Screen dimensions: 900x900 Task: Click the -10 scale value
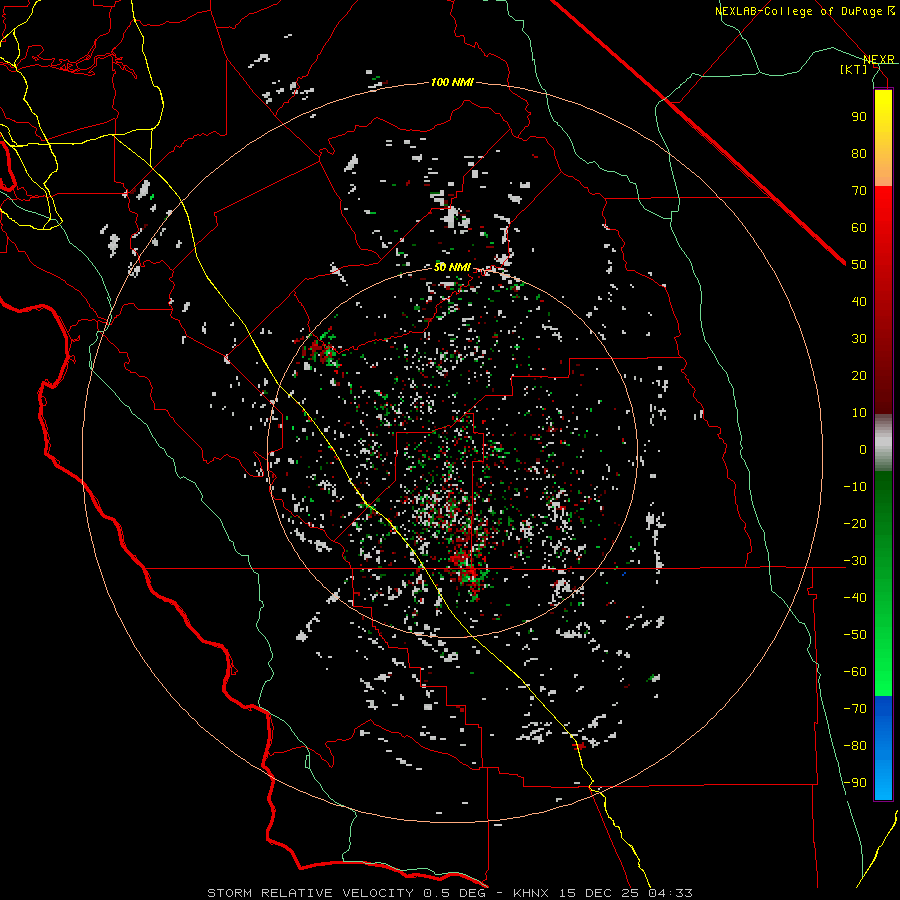click(855, 487)
